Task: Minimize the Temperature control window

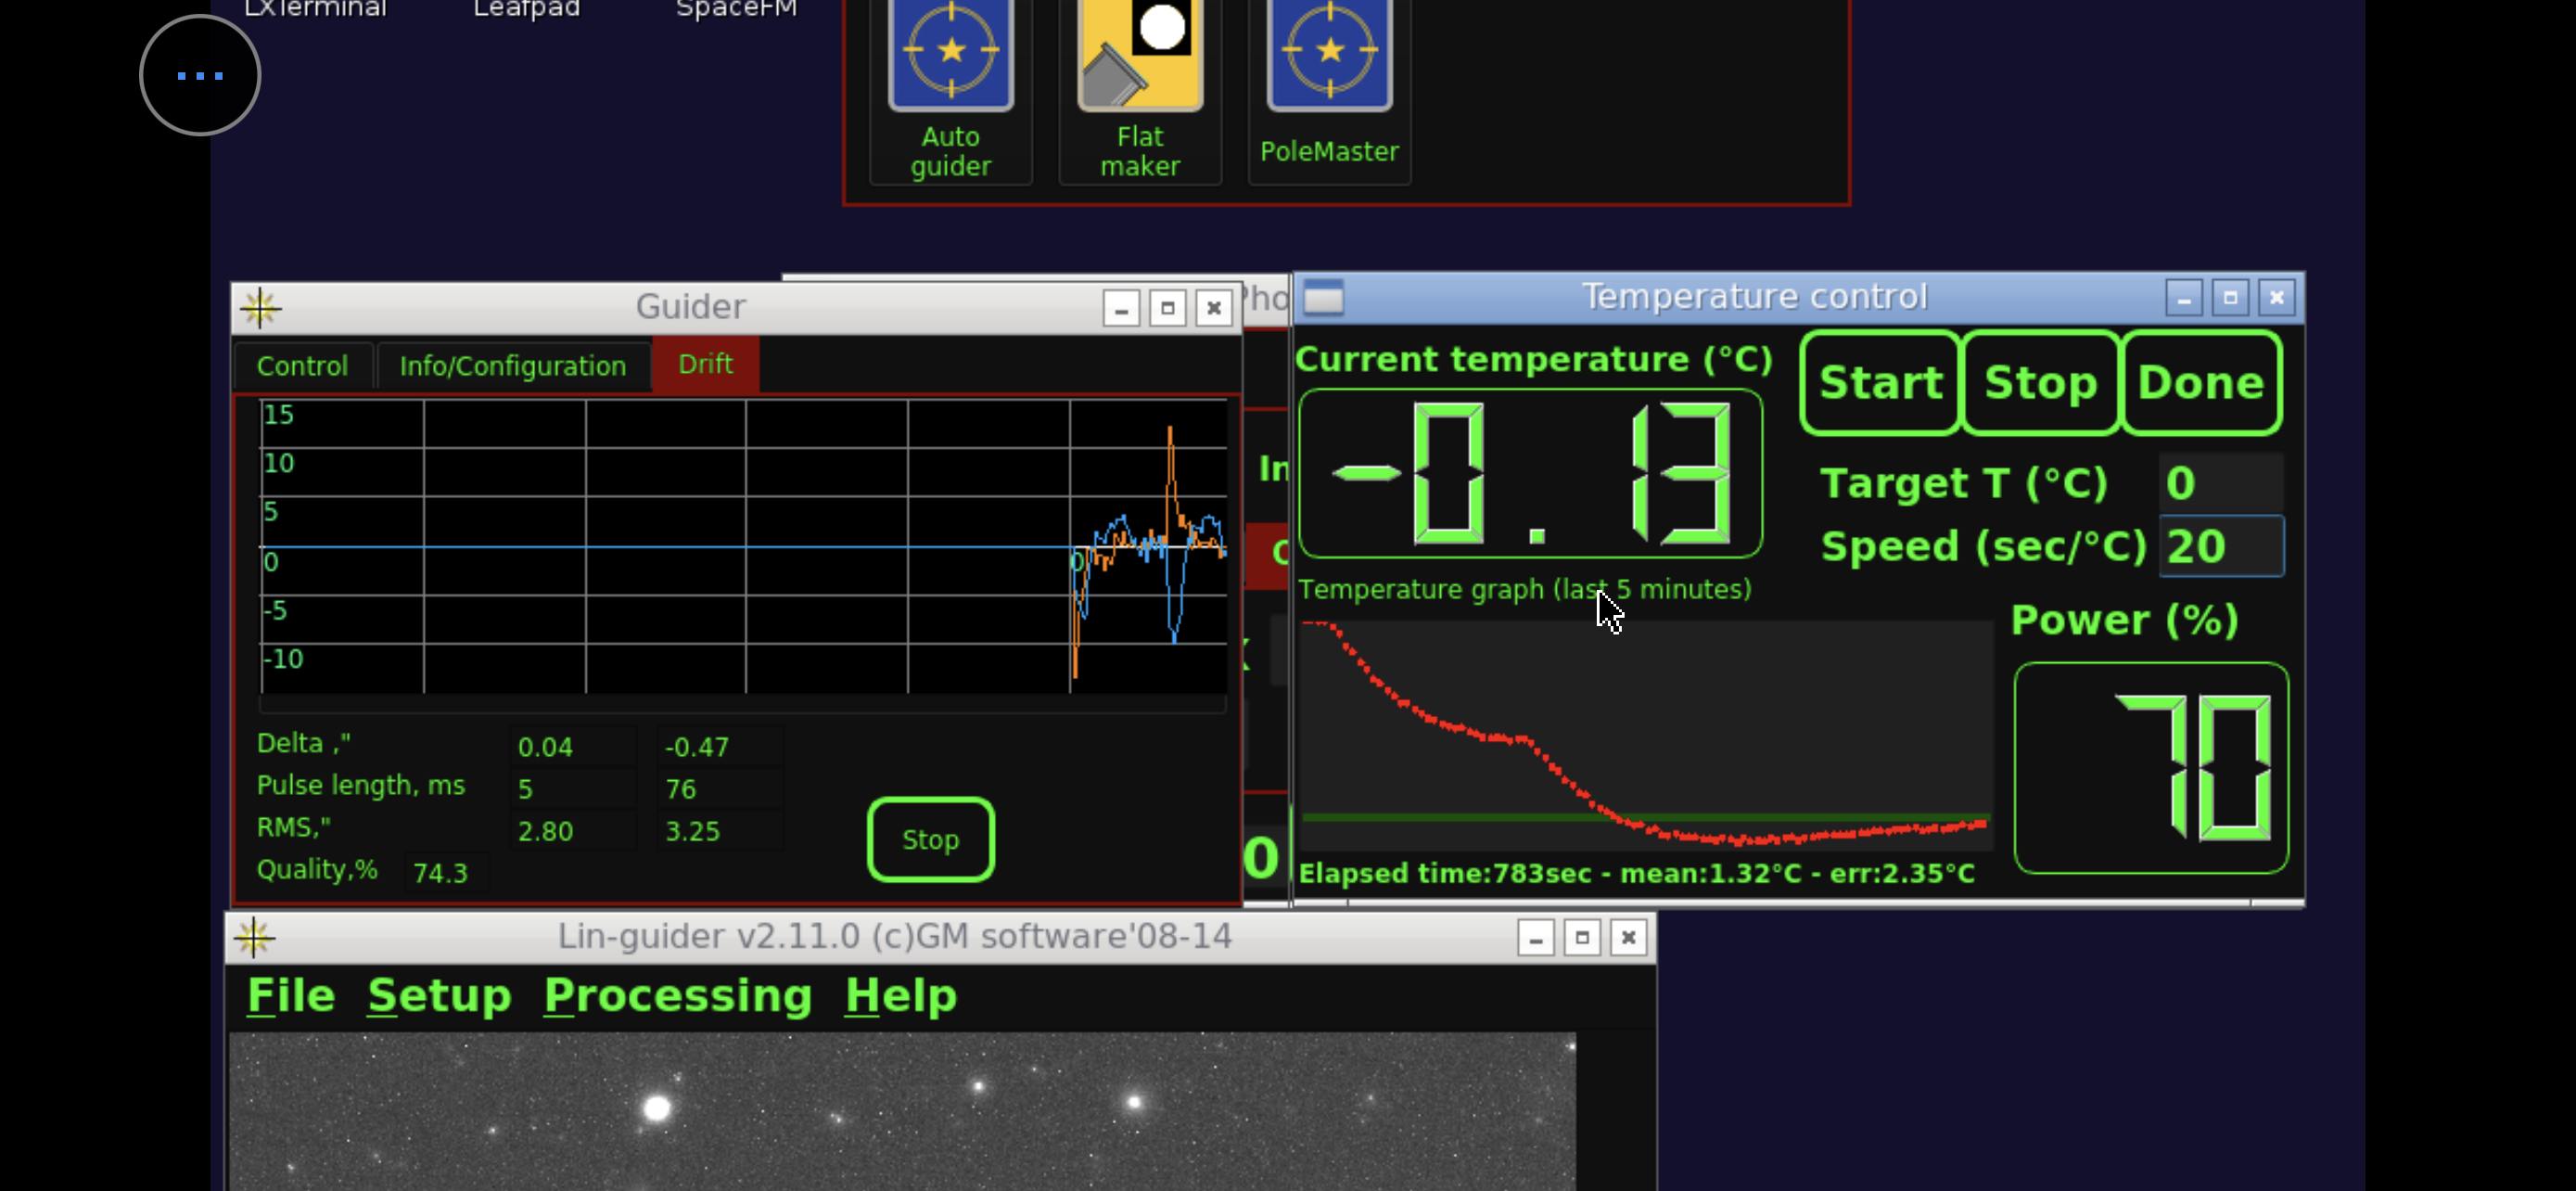Action: tap(2183, 298)
